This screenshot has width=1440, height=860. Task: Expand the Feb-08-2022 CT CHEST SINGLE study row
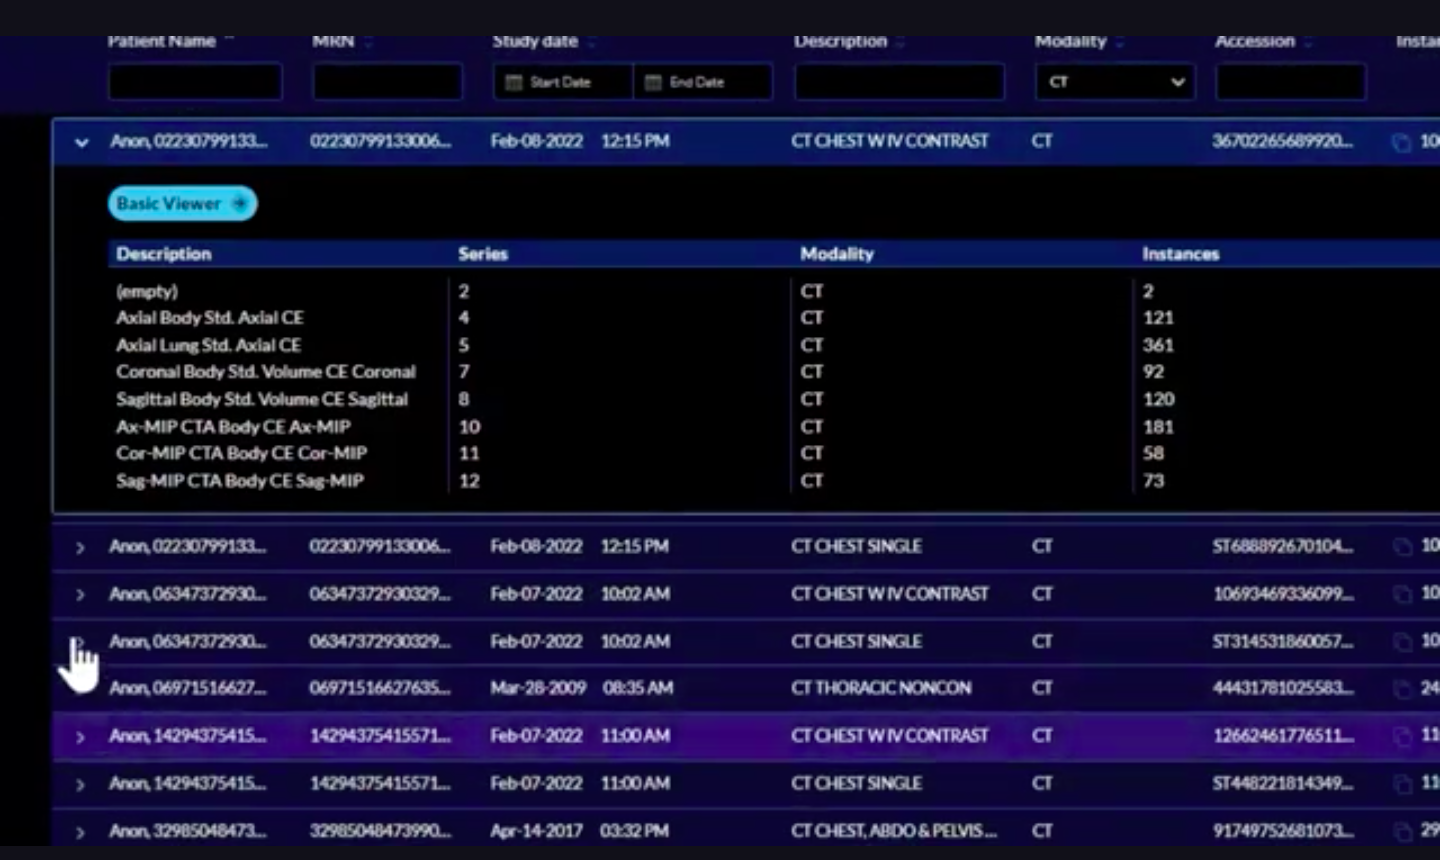pos(80,547)
